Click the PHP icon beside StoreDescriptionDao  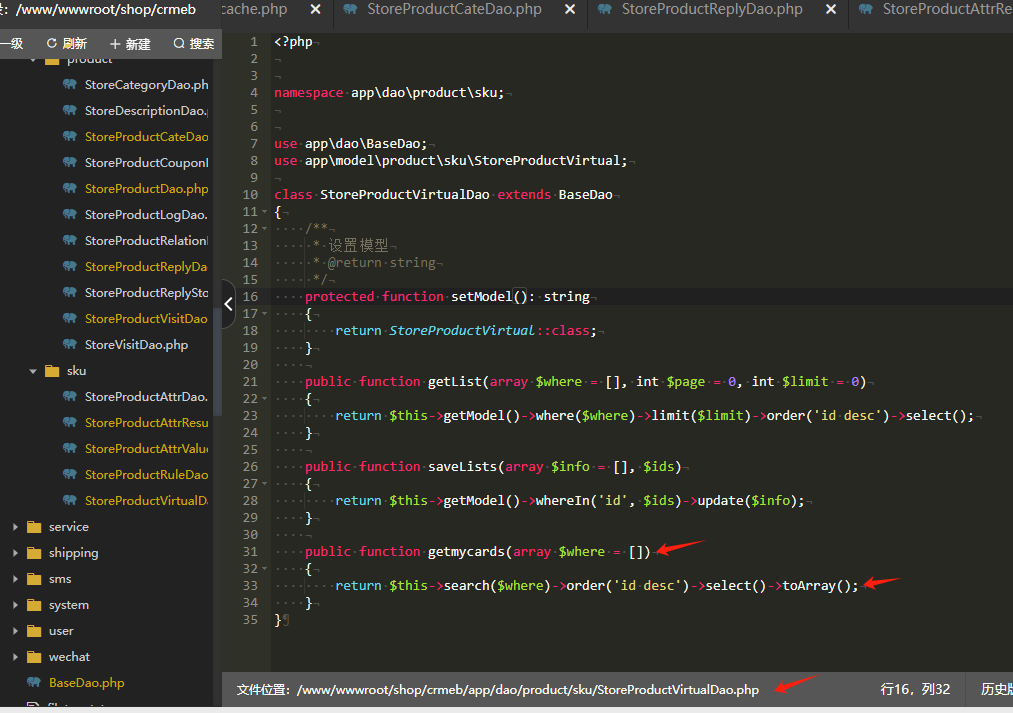point(70,110)
